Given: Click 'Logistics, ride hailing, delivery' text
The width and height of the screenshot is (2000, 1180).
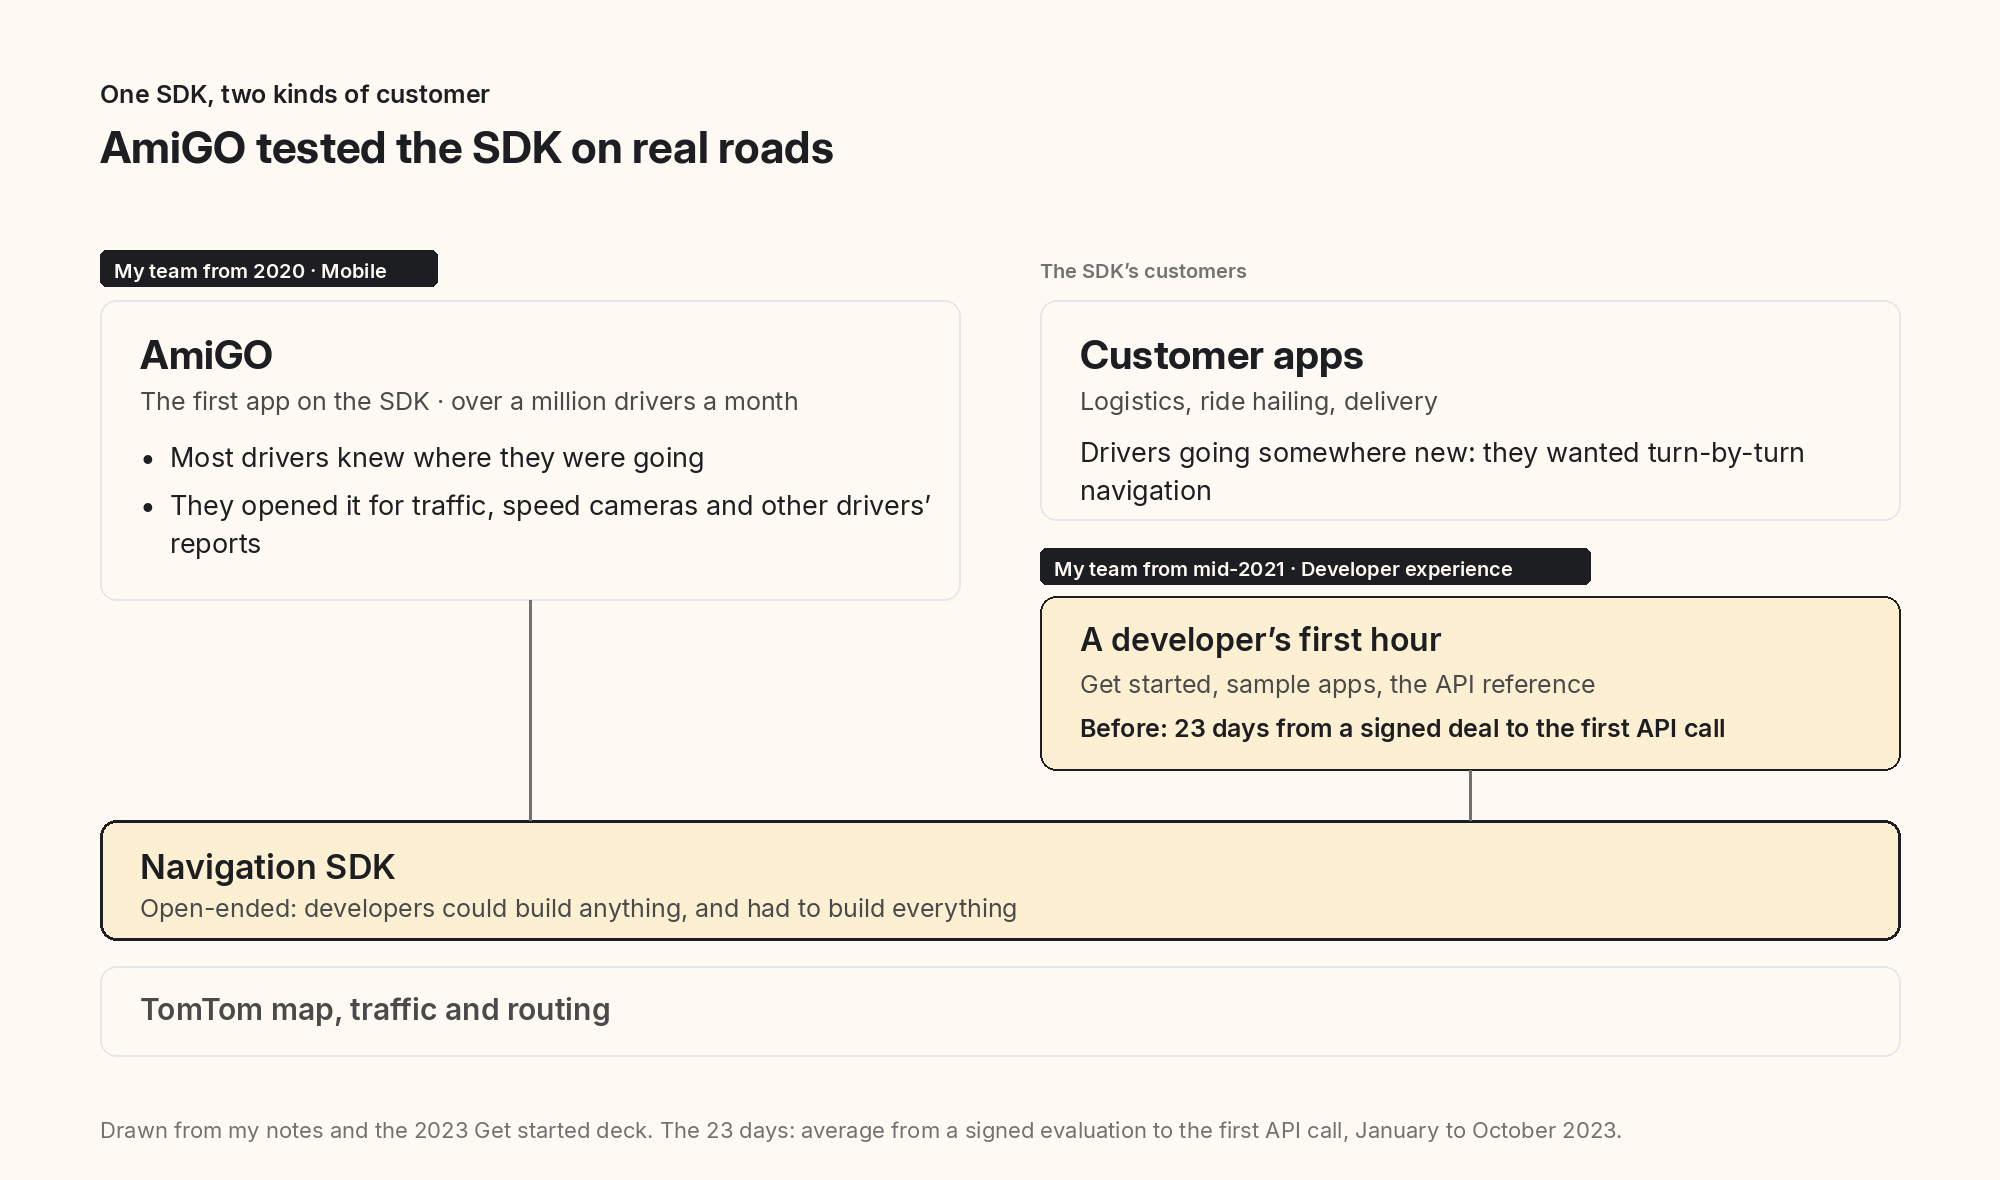Looking at the screenshot, I should tap(1258, 401).
